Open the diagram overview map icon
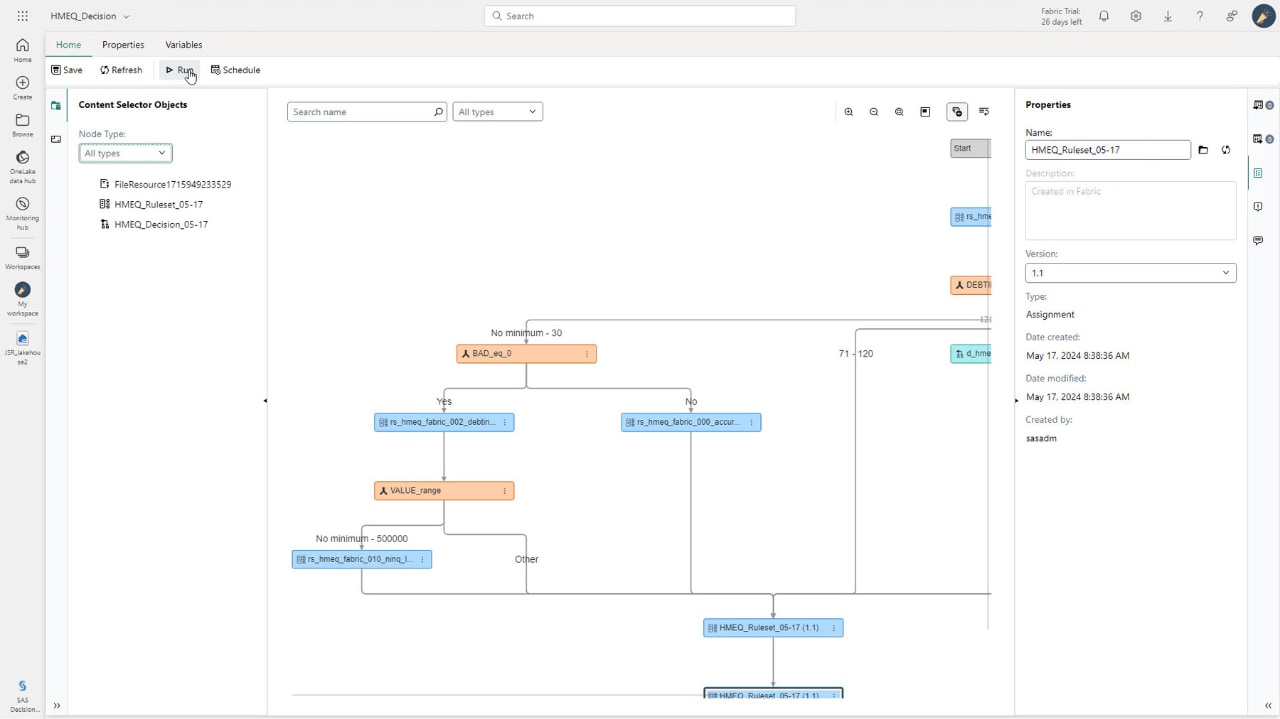 pos(925,112)
